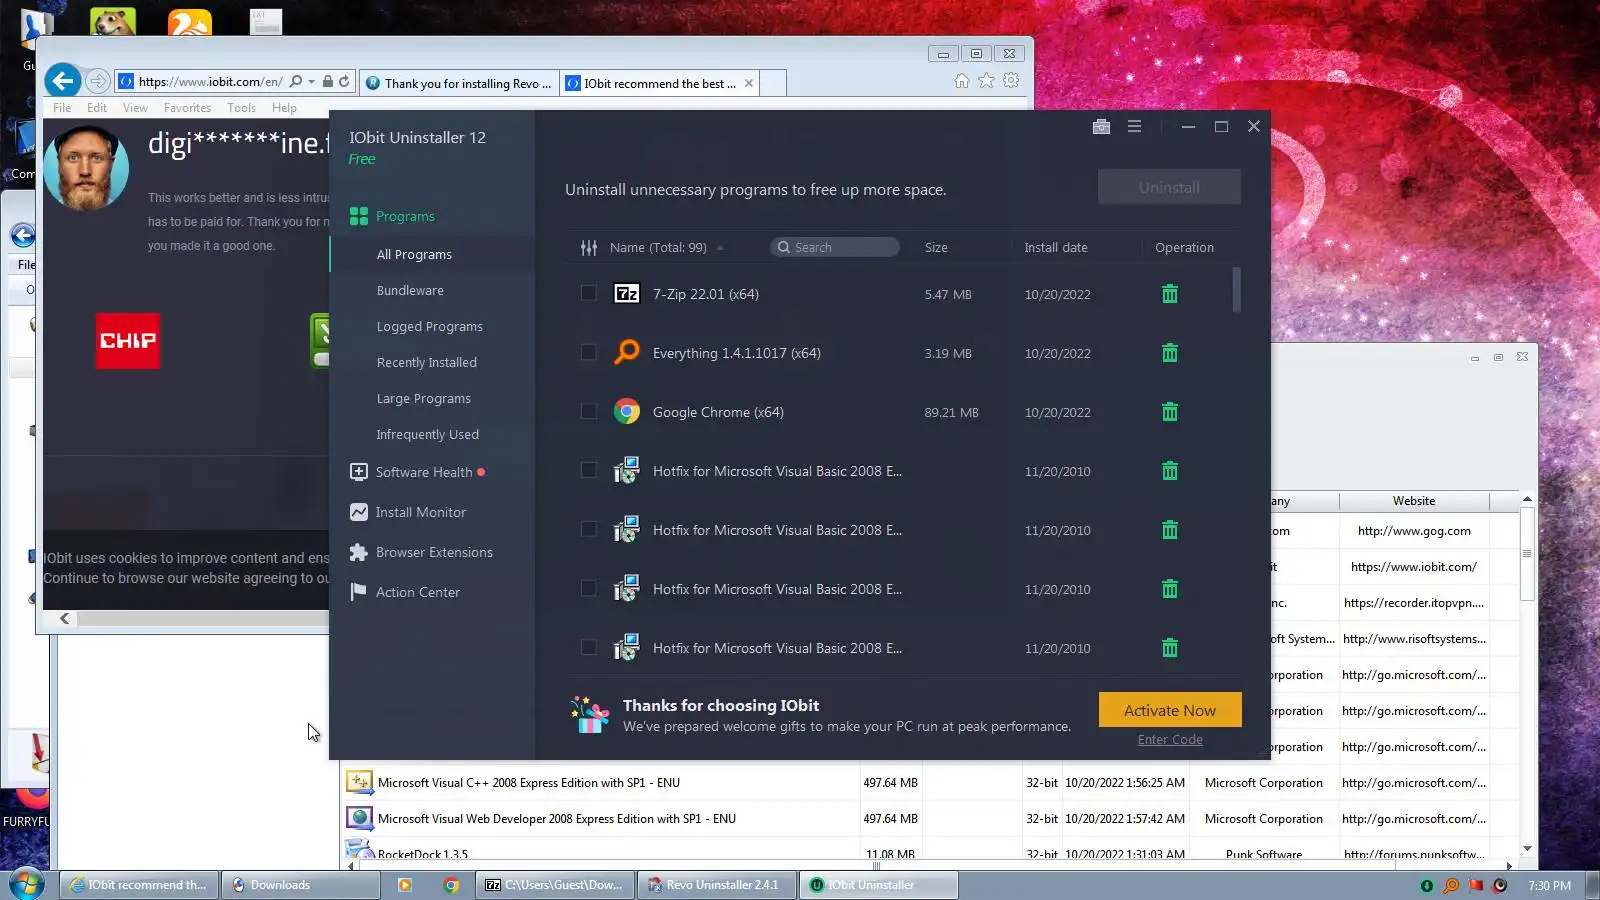Sort programs by the Name column arrow
The image size is (1600, 900).
click(x=720, y=248)
